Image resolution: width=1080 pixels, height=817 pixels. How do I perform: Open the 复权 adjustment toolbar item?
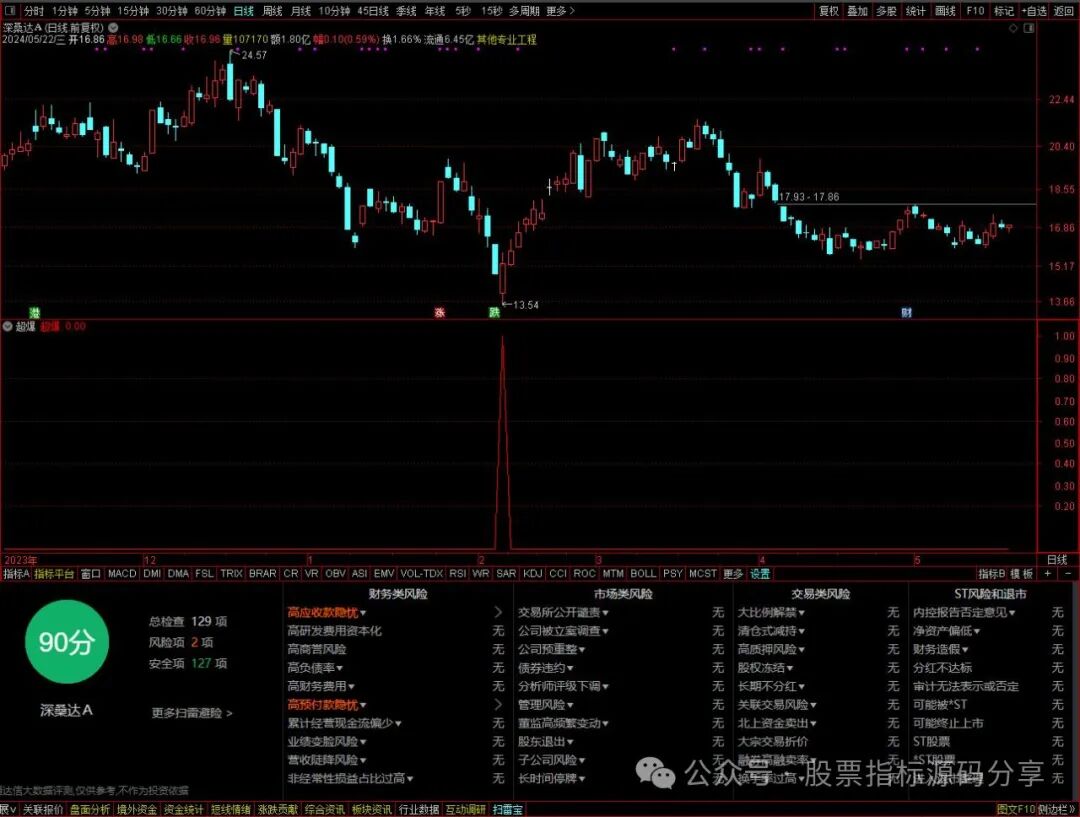pos(829,10)
